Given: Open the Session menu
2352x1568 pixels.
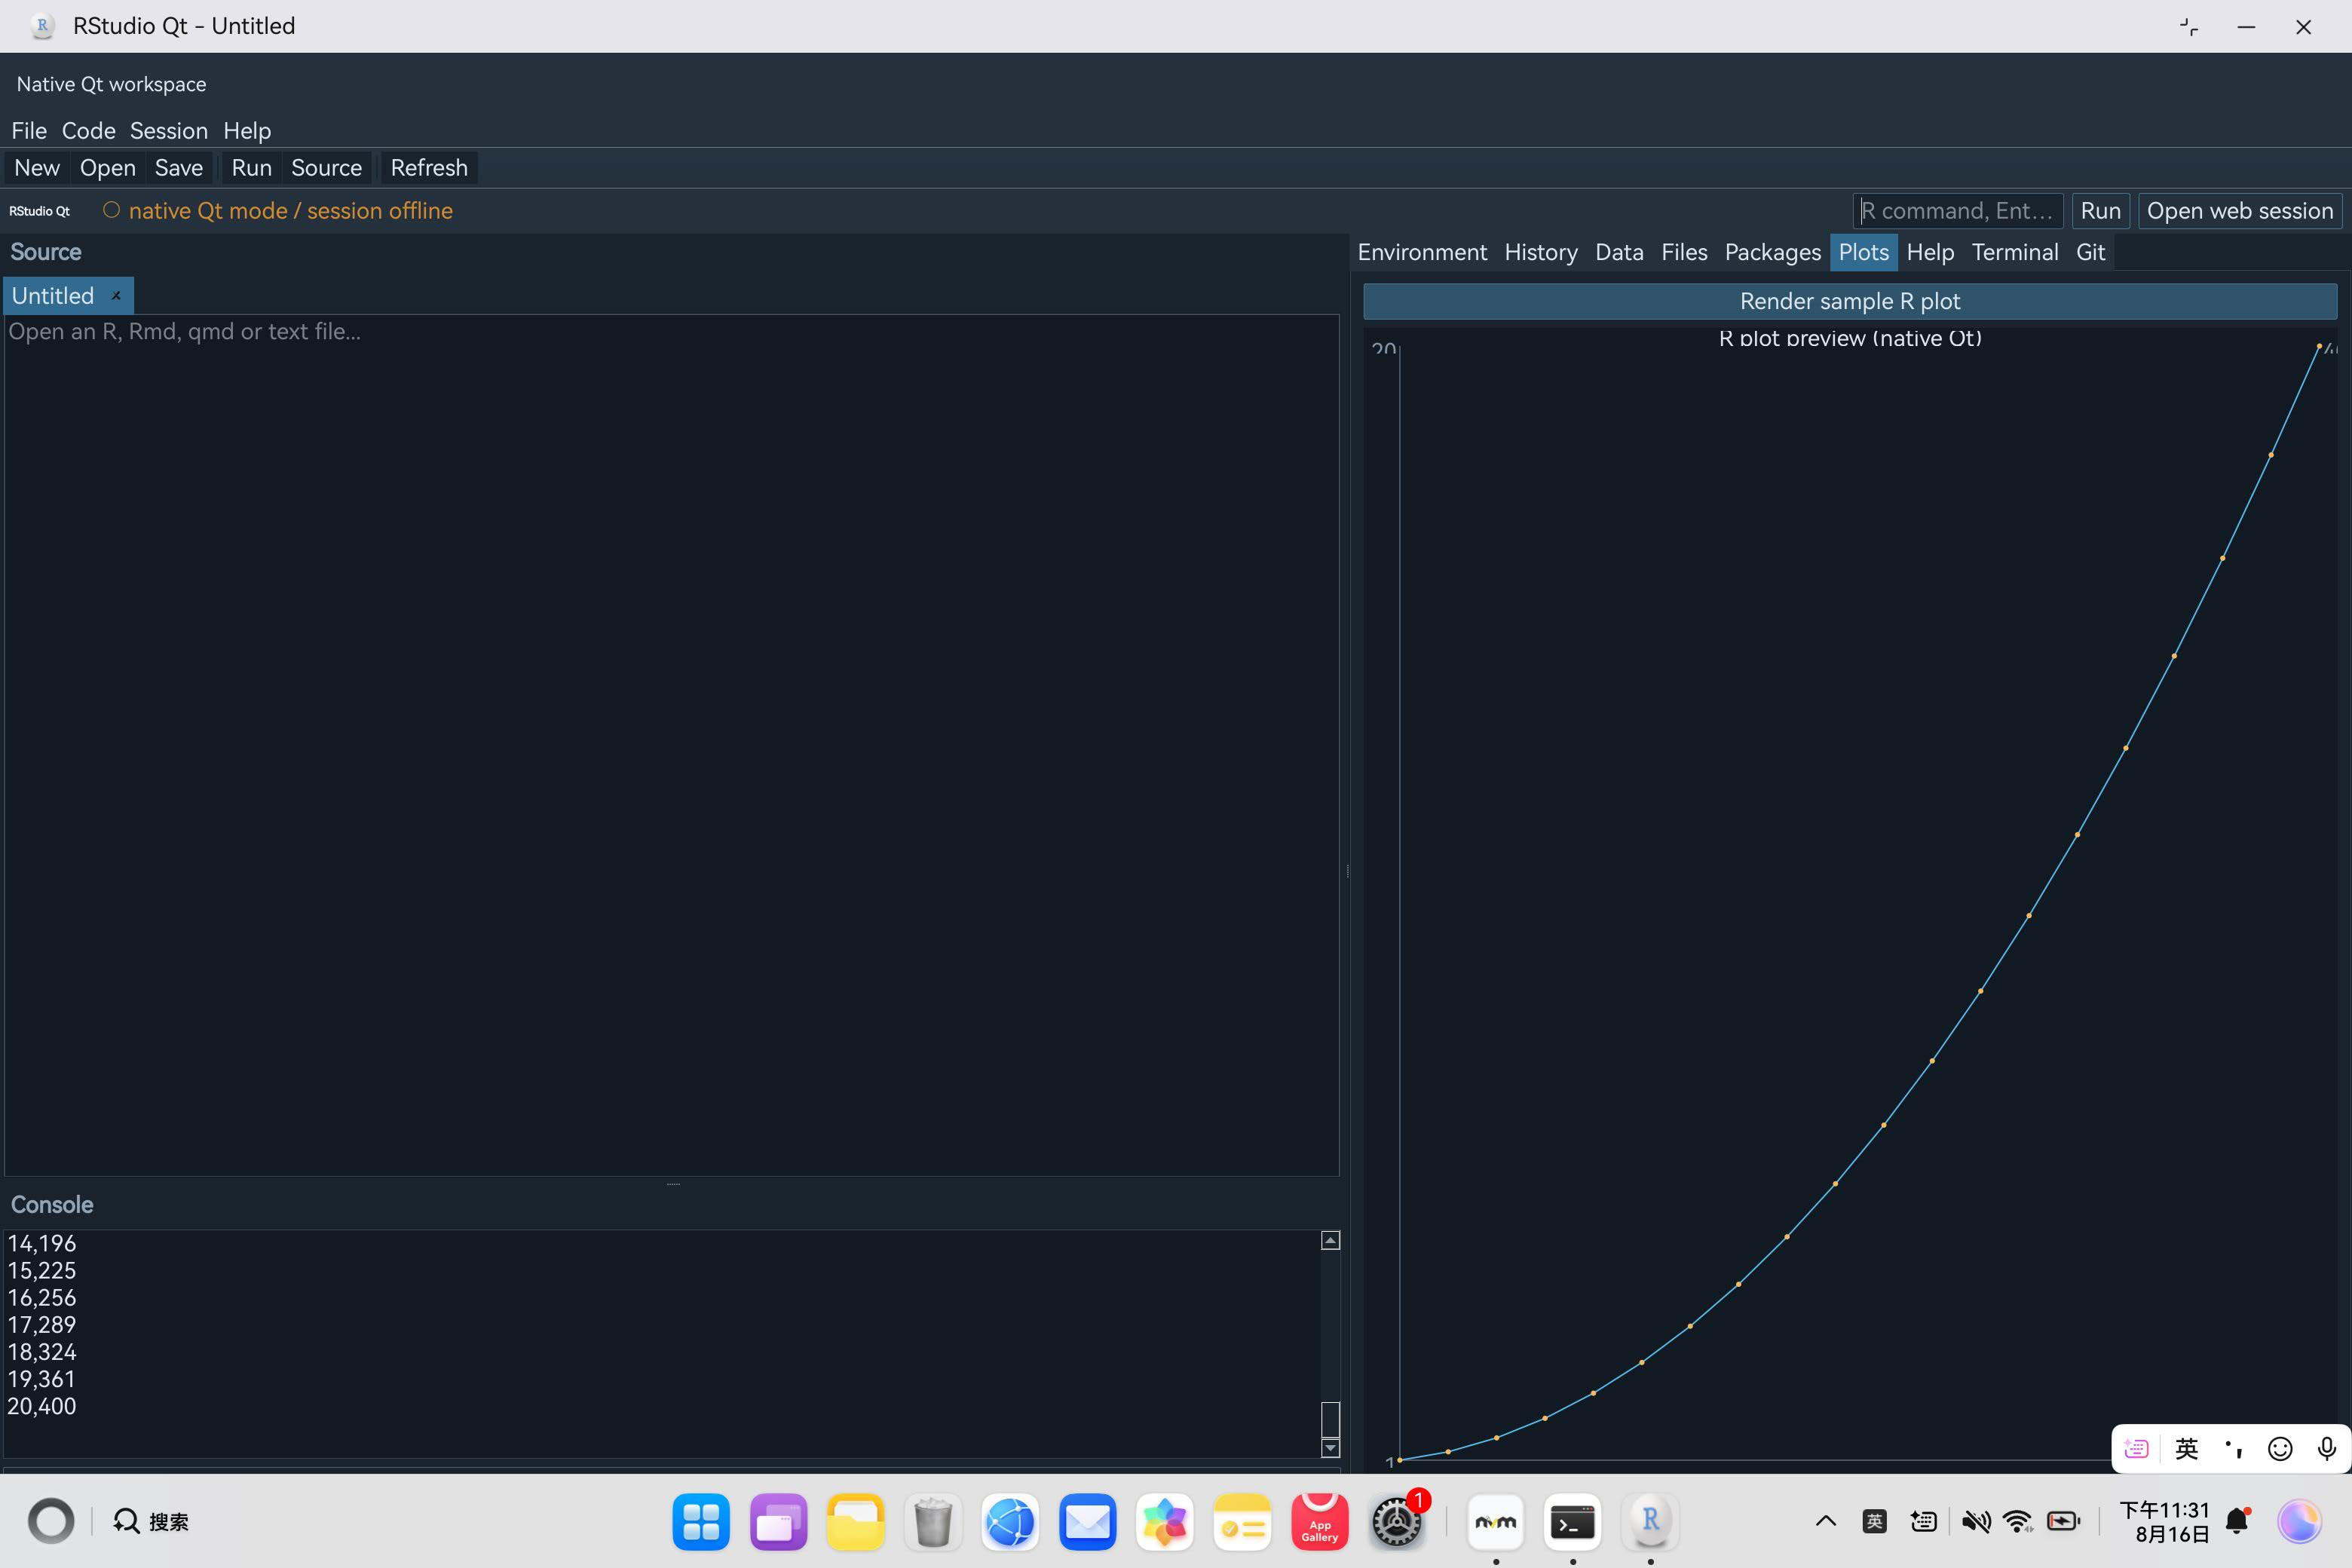Looking at the screenshot, I should pyautogui.click(x=169, y=131).
